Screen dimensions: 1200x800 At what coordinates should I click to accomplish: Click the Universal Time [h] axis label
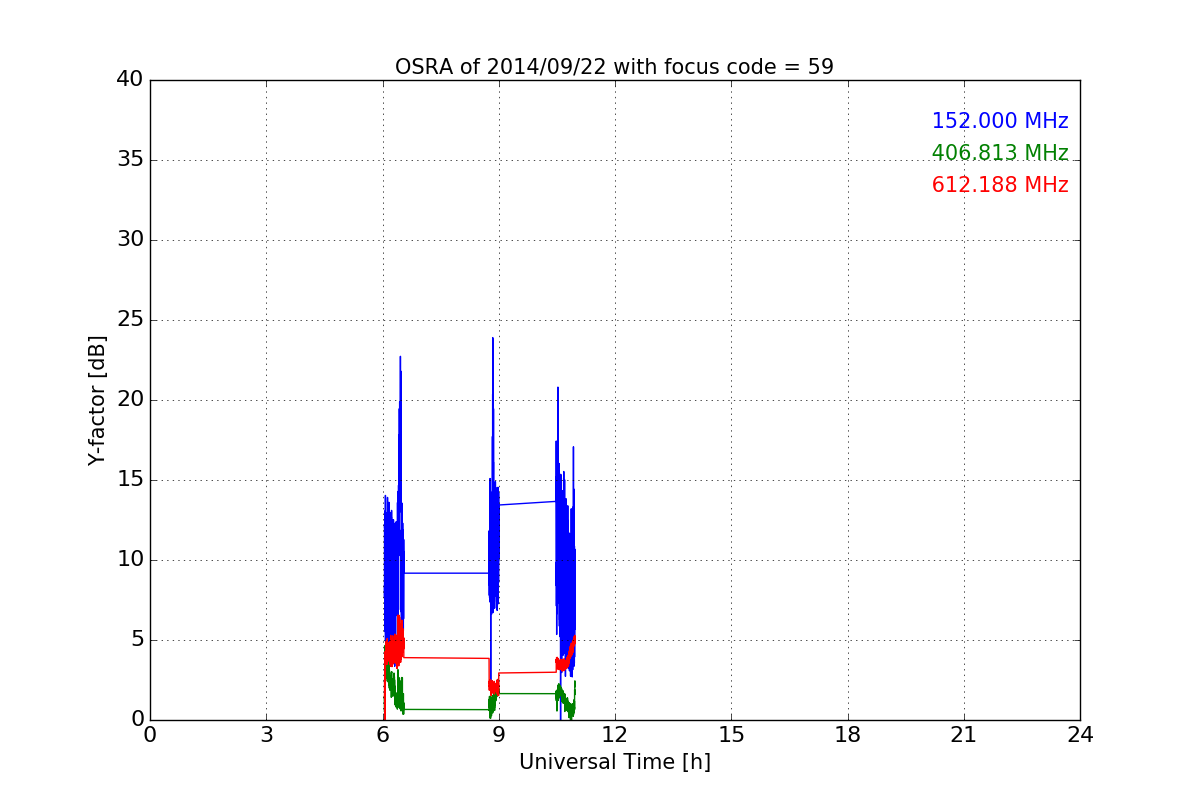[x=614, y=762]
